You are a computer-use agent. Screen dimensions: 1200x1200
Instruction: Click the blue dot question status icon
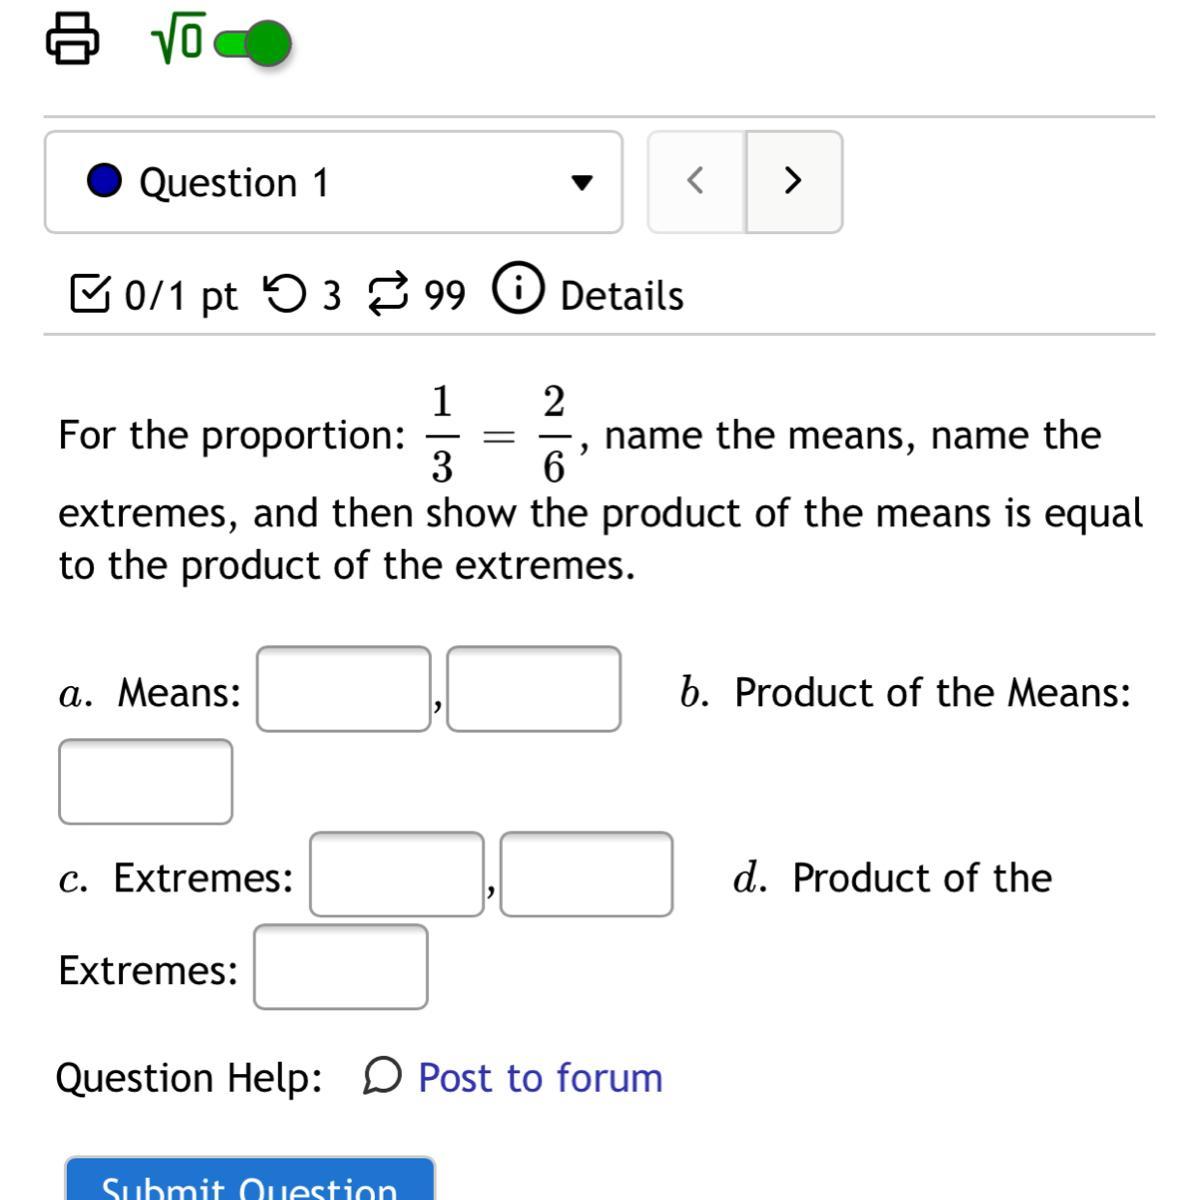pos(104,182)
